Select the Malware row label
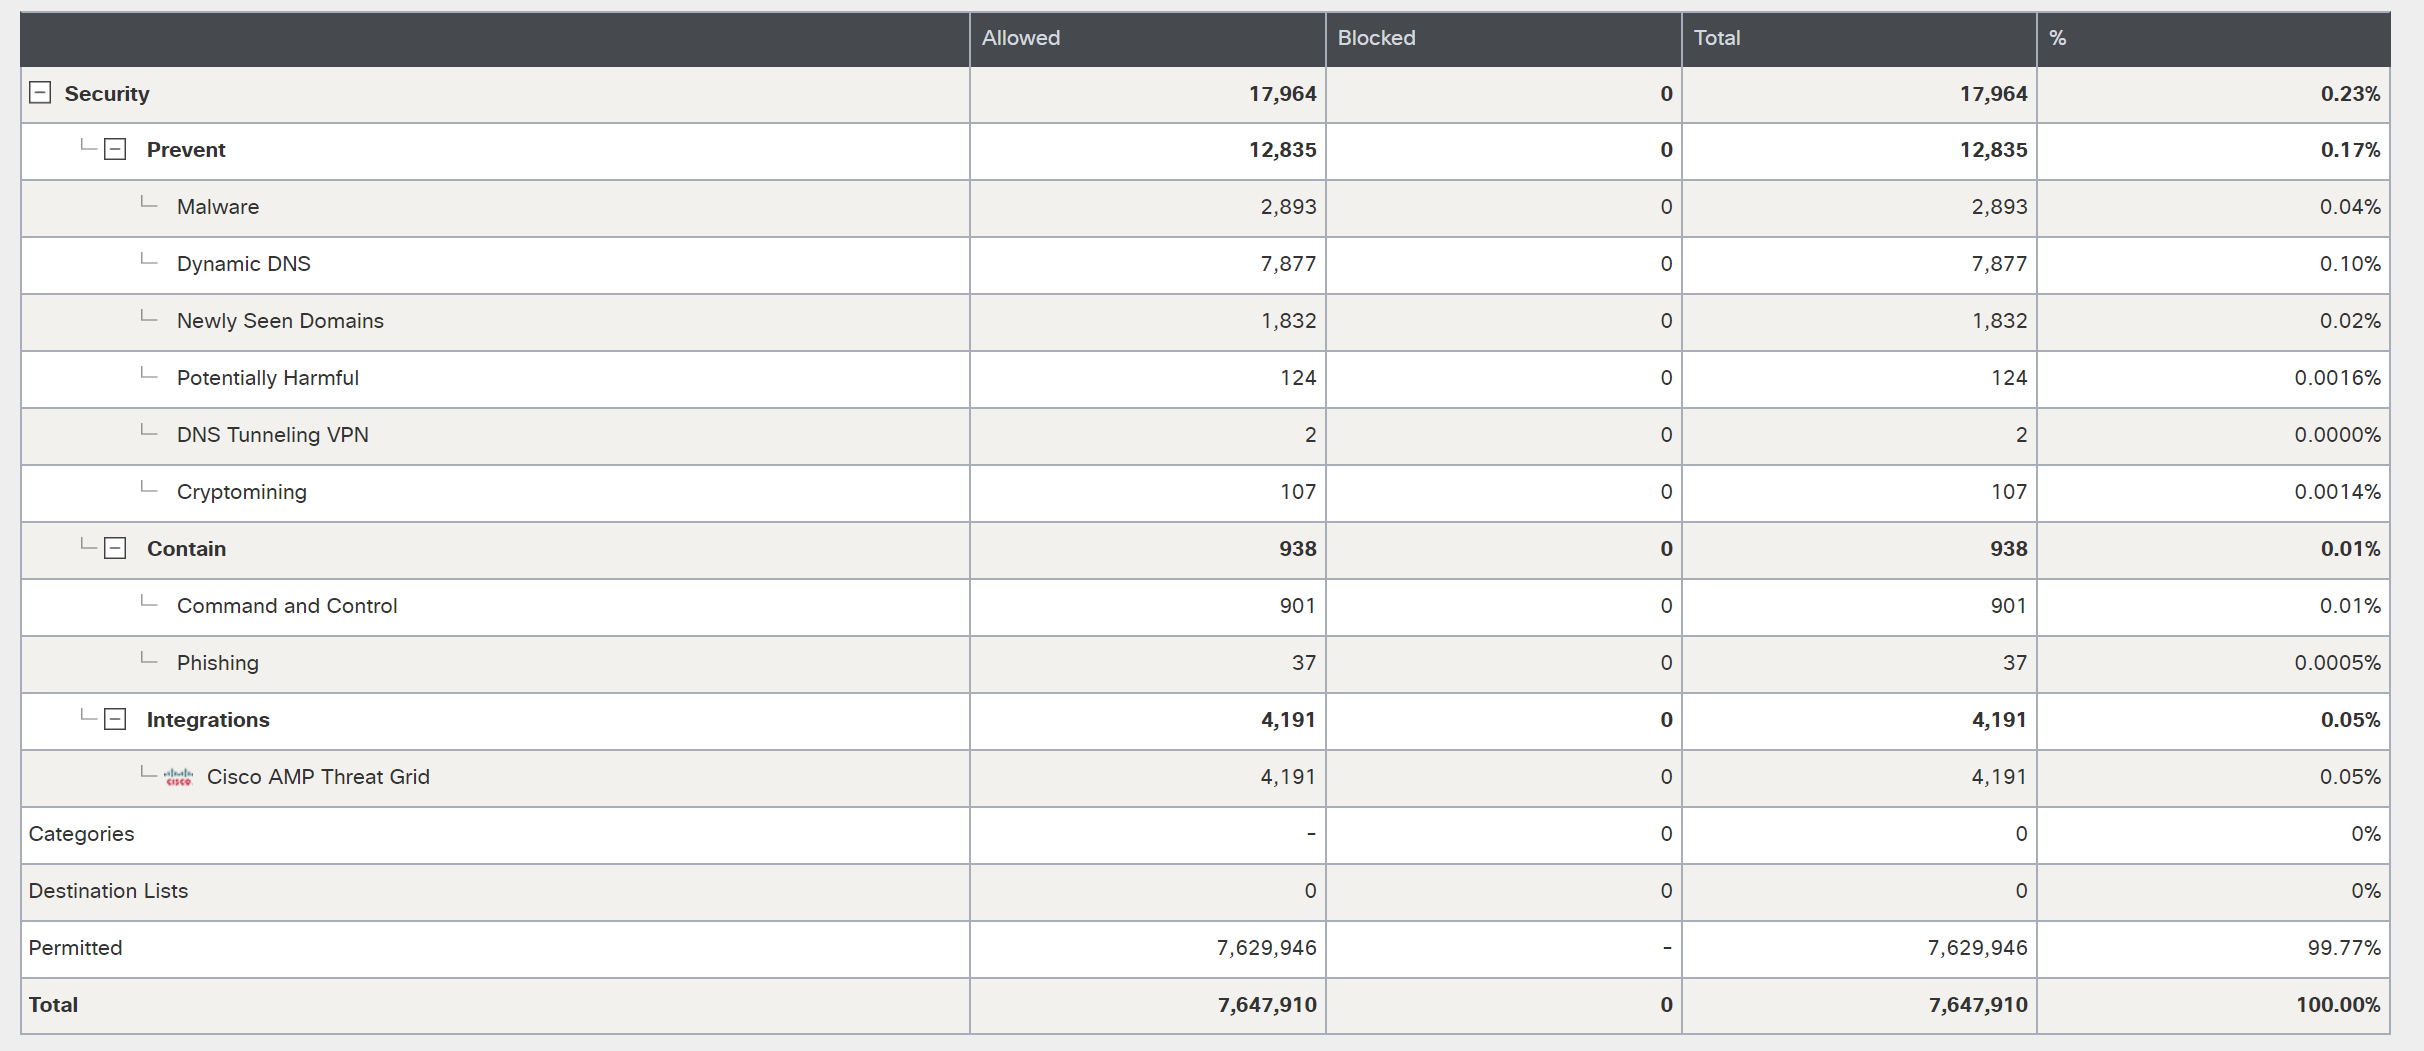Image resolution: width=2424 pixels, height=1051 pixels. click(218, 207)
